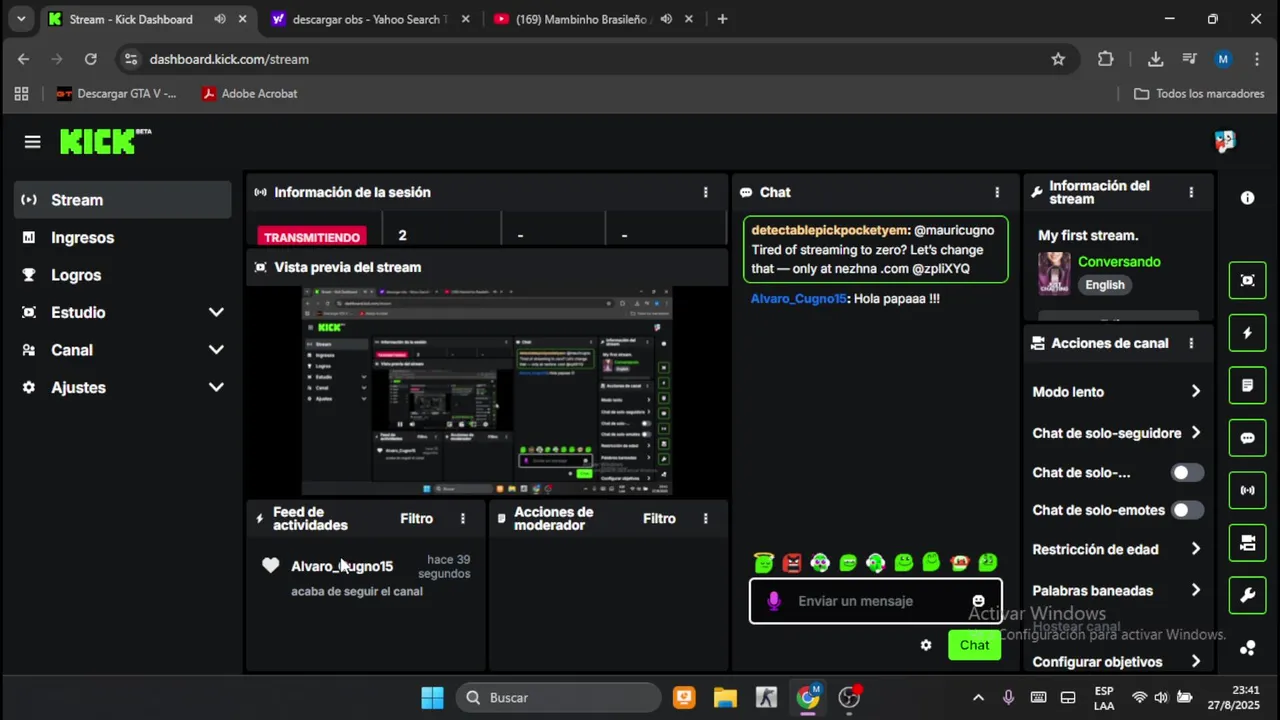Open File Explorer from the taskbar

click(x=725, y=697)
